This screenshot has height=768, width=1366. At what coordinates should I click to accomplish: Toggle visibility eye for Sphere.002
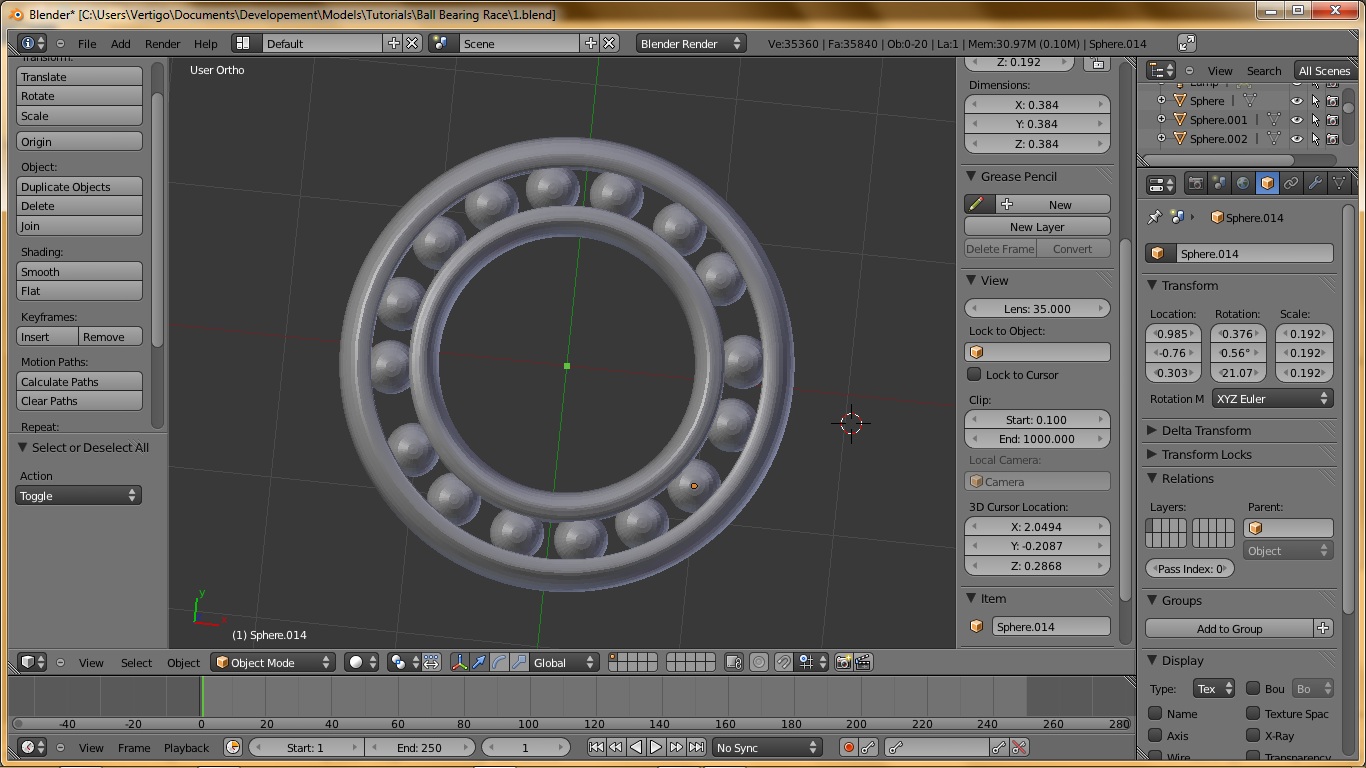coord(1297,139)
